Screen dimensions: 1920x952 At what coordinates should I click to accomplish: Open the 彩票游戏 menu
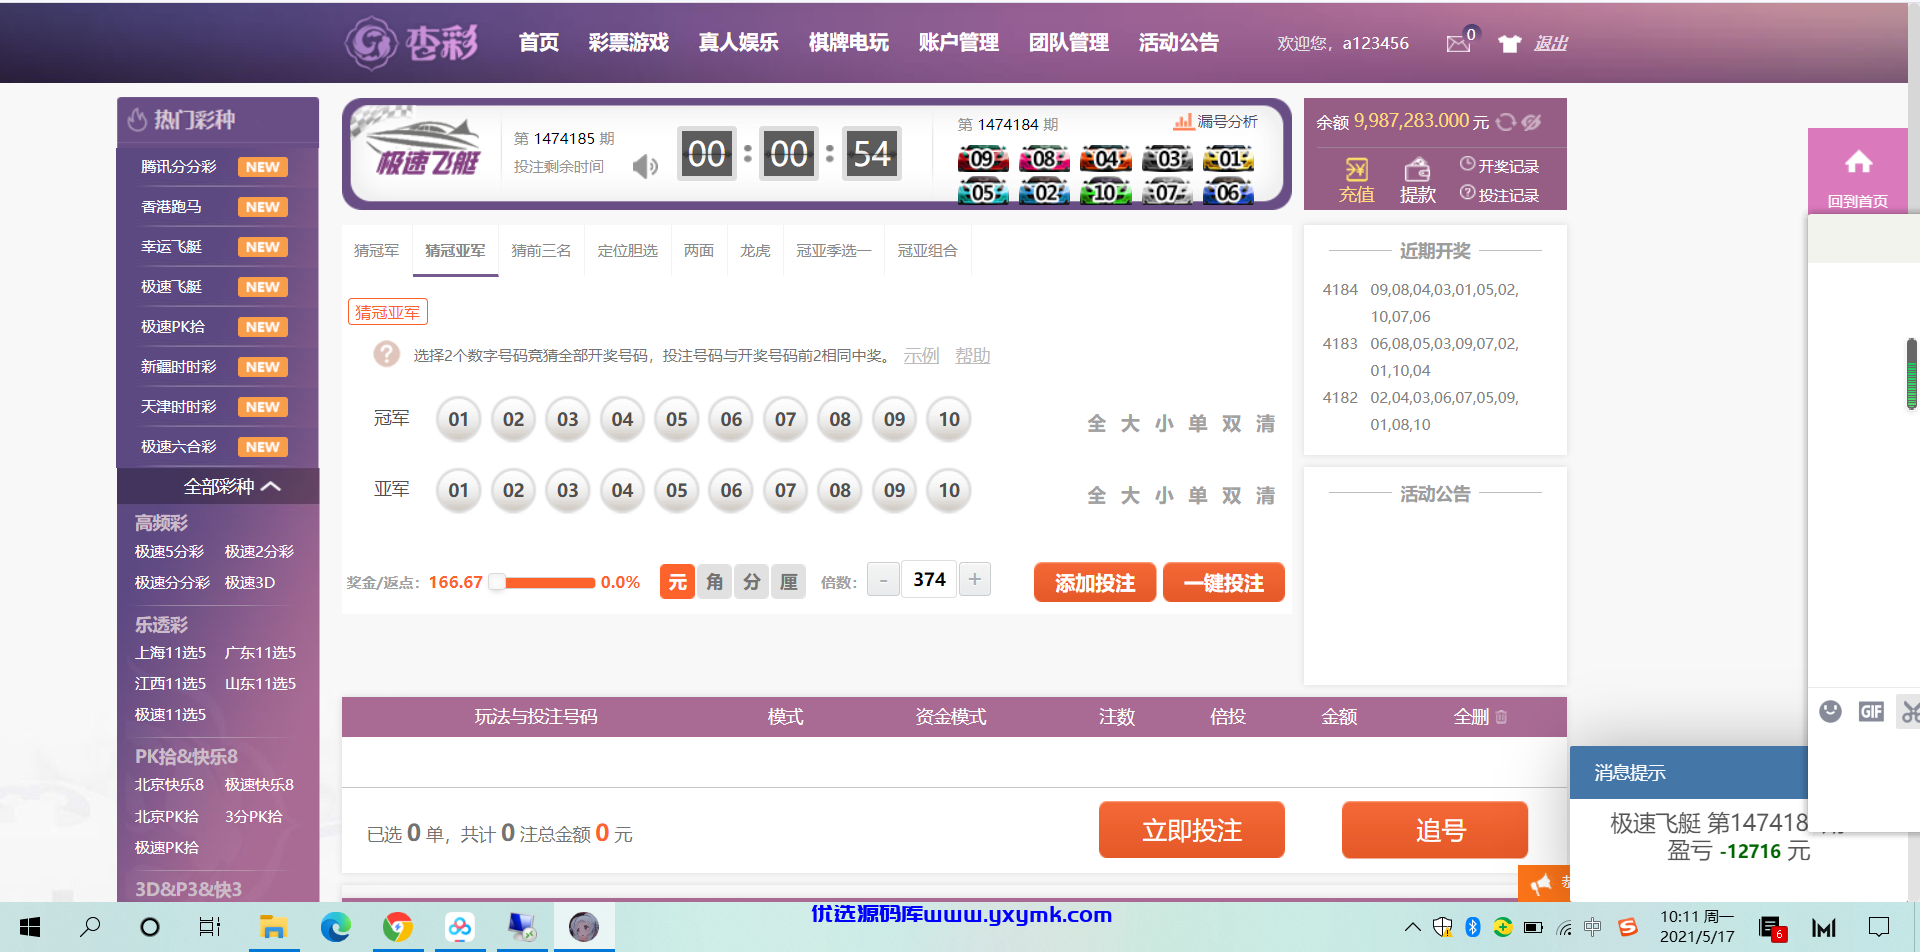coord(629,42)
